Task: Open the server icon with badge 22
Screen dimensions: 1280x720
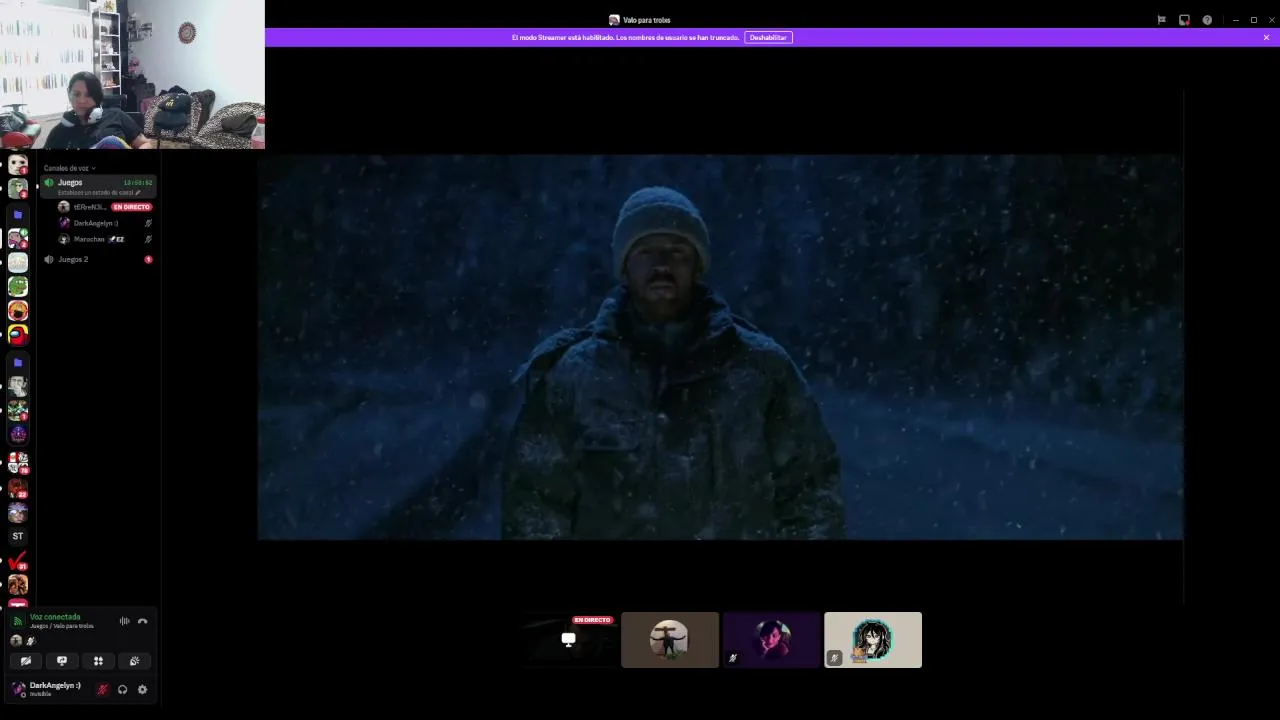Action: [x=18, y=488]
